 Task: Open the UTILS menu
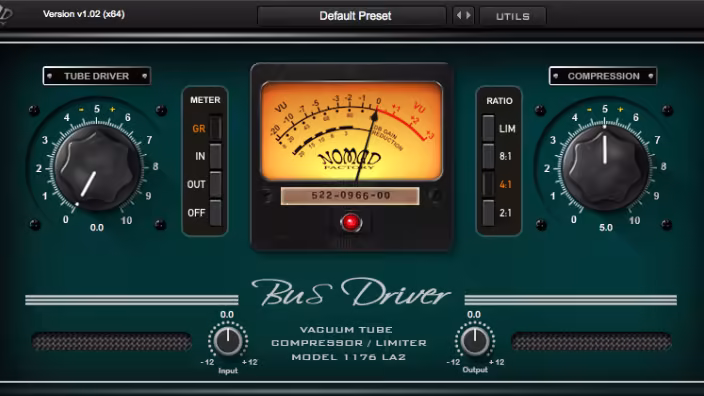513,17
